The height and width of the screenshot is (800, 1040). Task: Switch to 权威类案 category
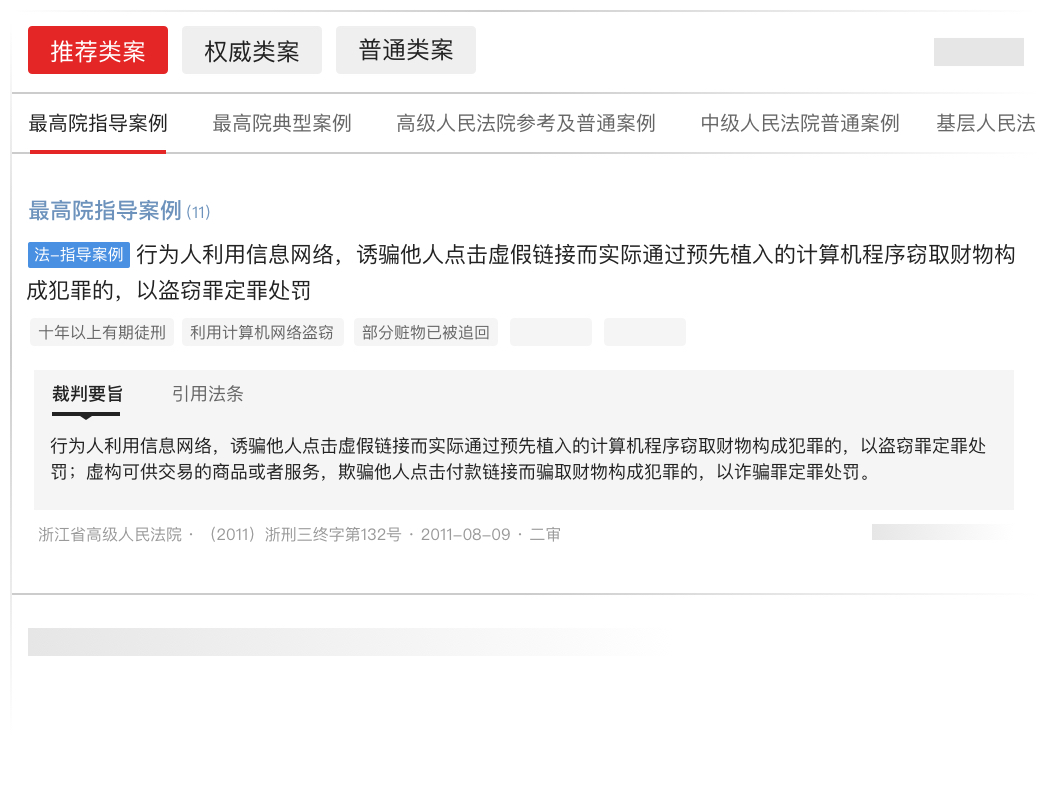(252, 50)
